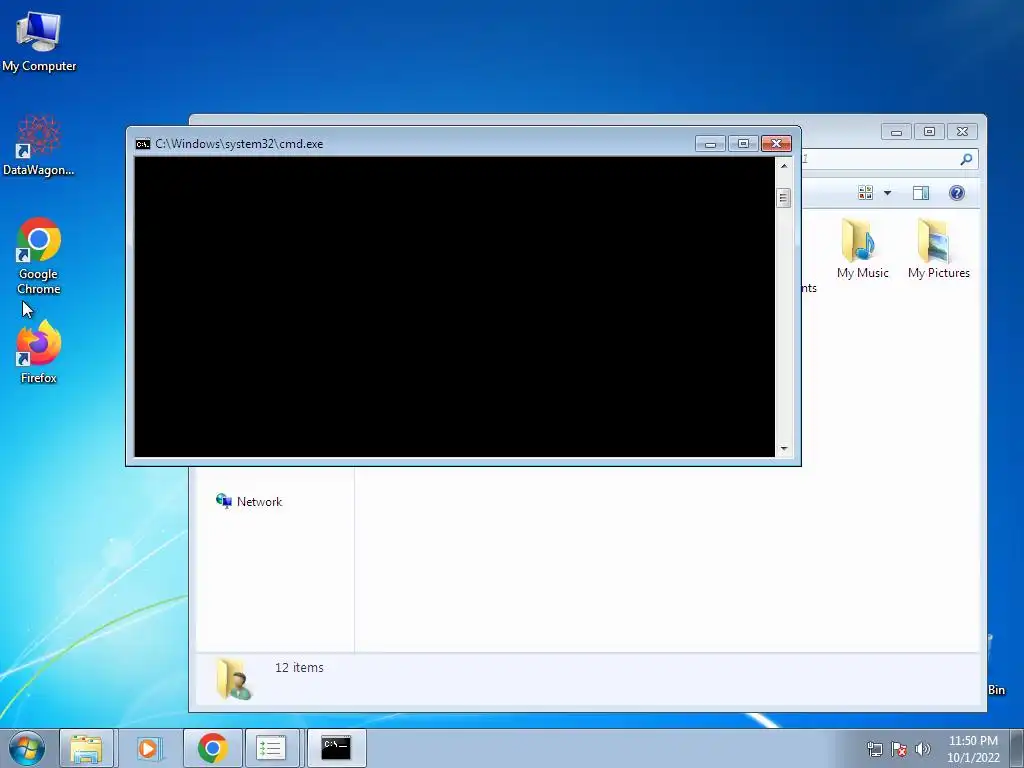The image size is (1024, 768).
Task: Maximize the cmd.exe window
Action: [743, 144]
